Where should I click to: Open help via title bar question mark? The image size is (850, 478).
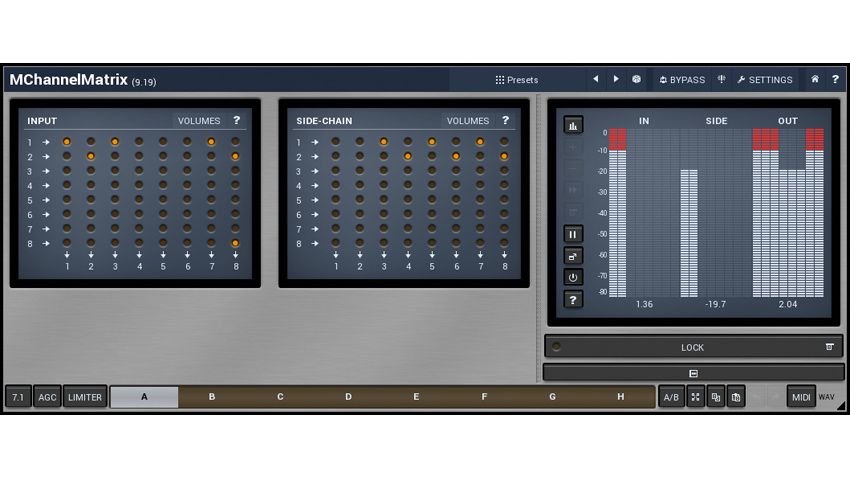tap(835, 79)
